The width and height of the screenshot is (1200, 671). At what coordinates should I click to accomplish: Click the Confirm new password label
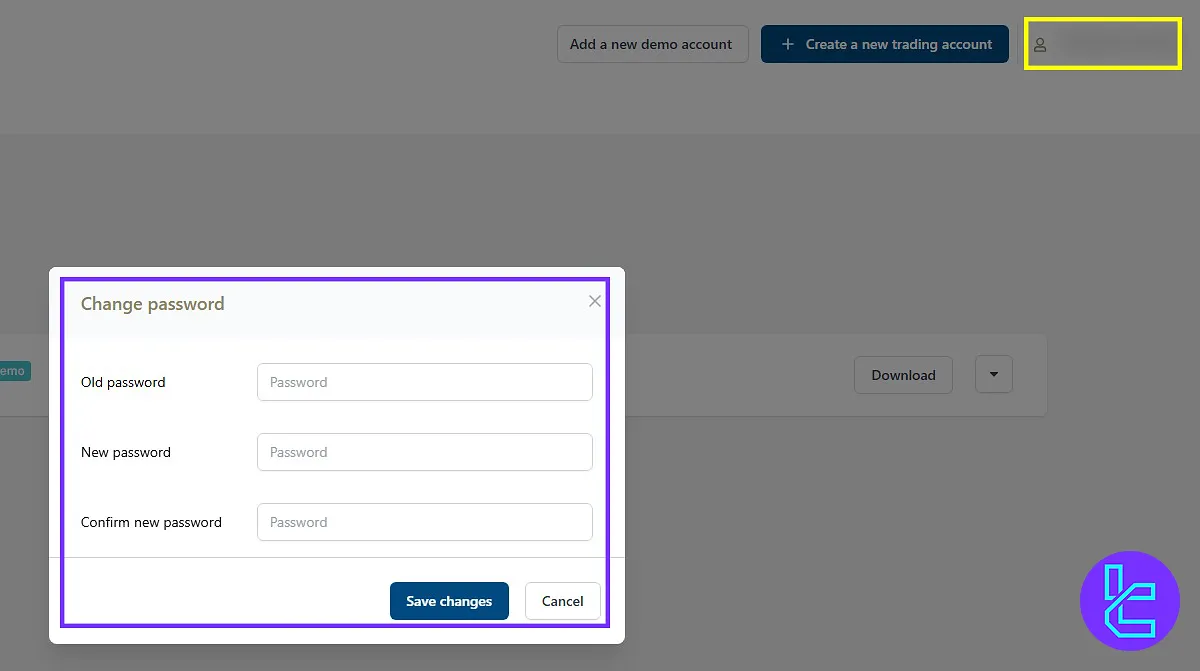coord(151,522)
